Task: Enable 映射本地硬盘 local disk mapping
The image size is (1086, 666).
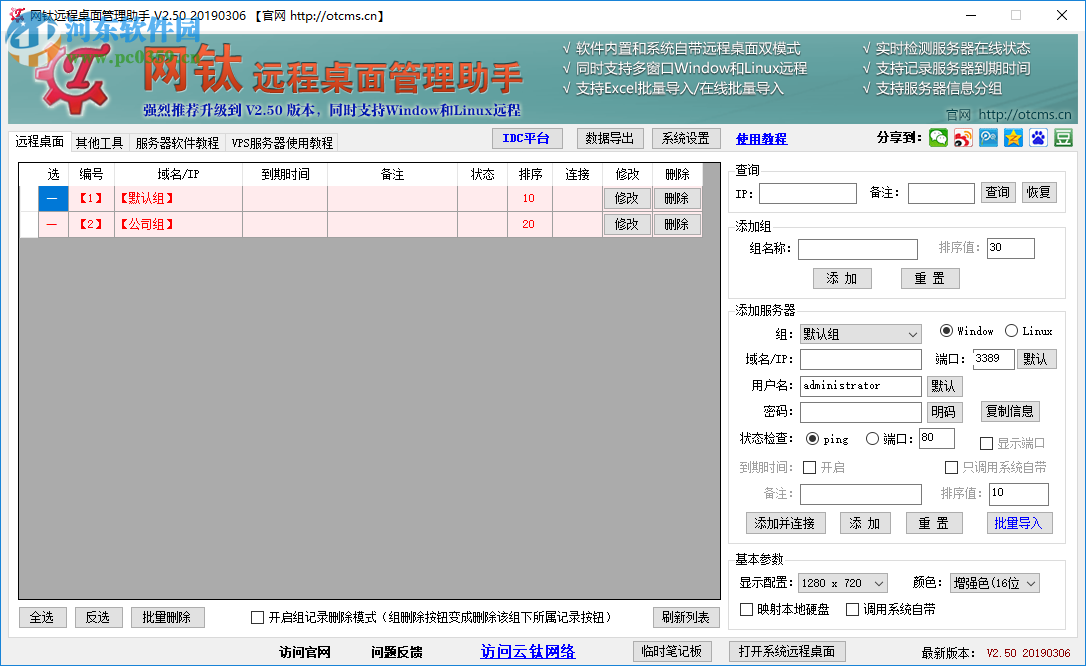Action: 746,608
